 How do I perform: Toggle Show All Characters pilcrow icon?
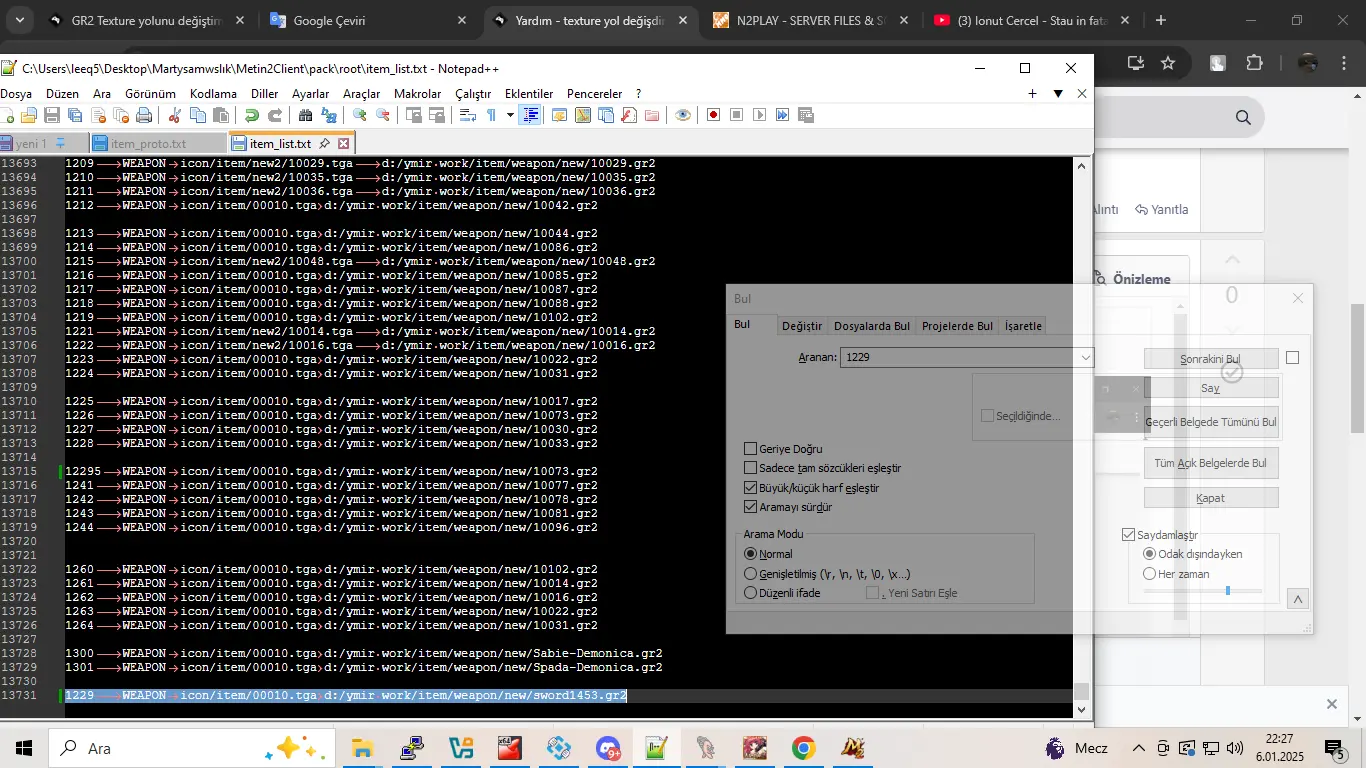pos(491,115)
